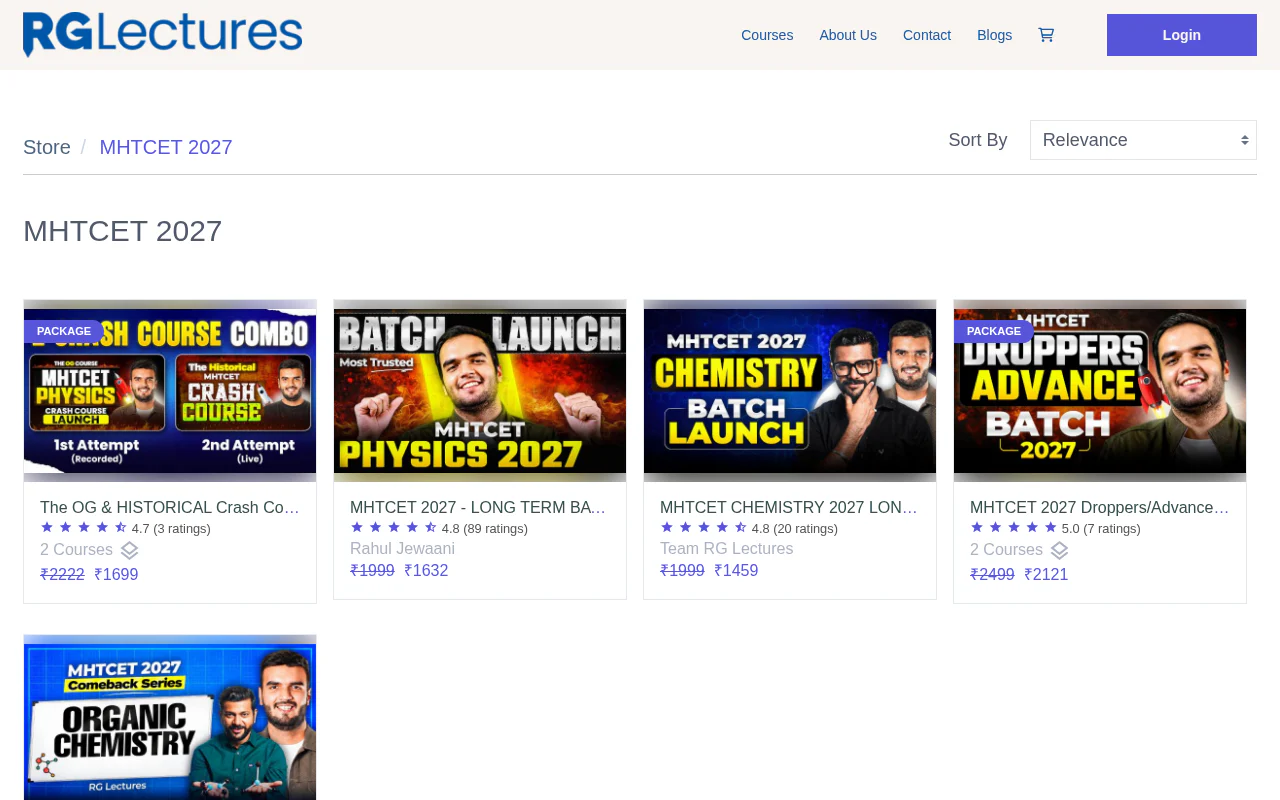
Task: Open Organic Chemistry Comeback Series thumbnail
Action: coord(170,718)
